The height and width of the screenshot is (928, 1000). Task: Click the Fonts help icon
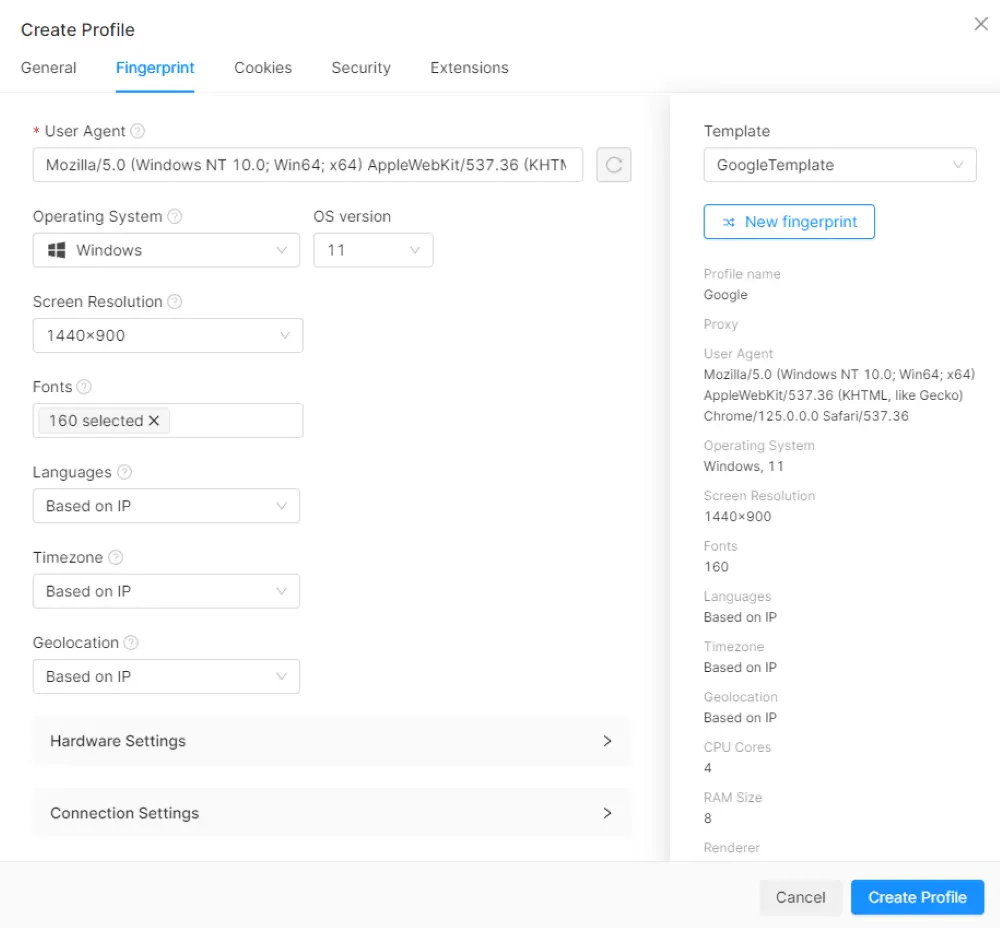[x=84, y=387]
